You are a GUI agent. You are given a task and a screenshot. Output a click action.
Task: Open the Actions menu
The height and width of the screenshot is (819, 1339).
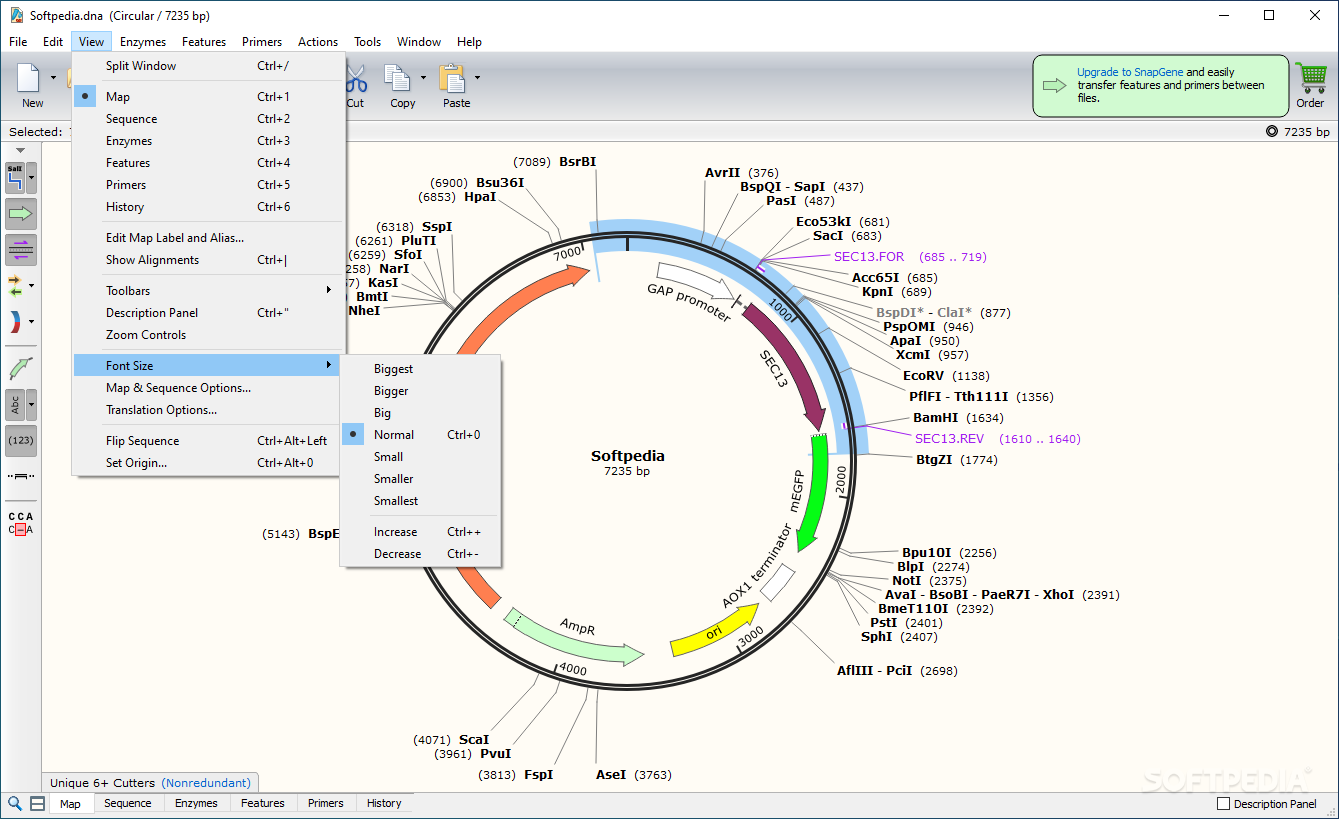(318, 42)
